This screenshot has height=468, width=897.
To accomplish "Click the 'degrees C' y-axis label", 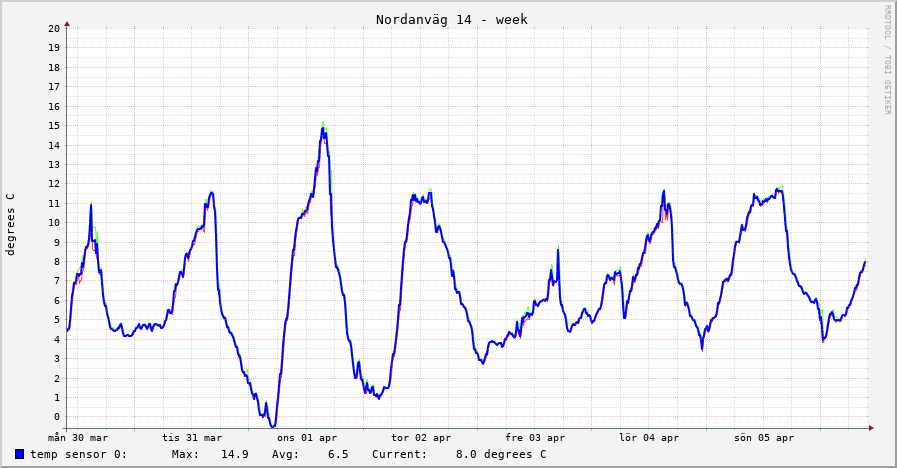I will coord(11,225).
